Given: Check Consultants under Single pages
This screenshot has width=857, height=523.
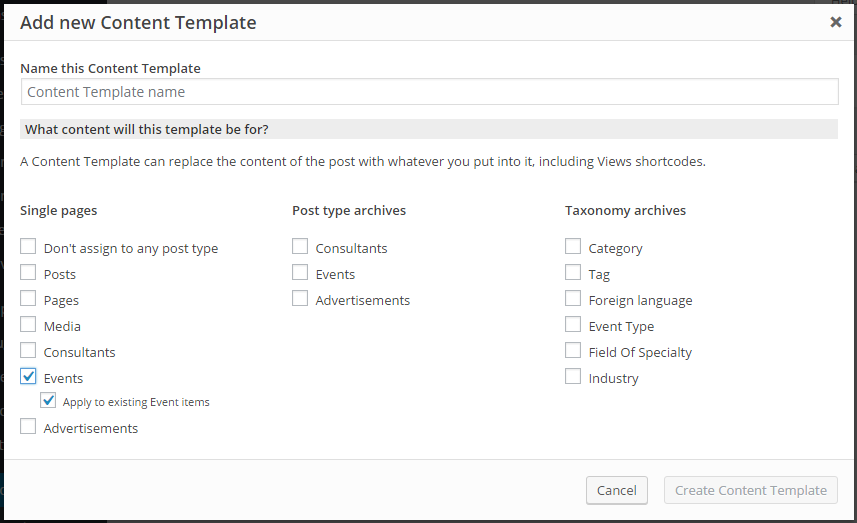Looking at the screenshot, I should click(x=28, y=350).
